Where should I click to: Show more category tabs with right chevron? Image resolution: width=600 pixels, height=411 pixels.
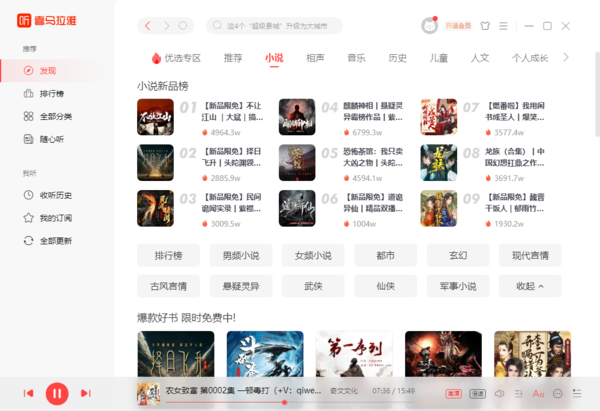566,57
